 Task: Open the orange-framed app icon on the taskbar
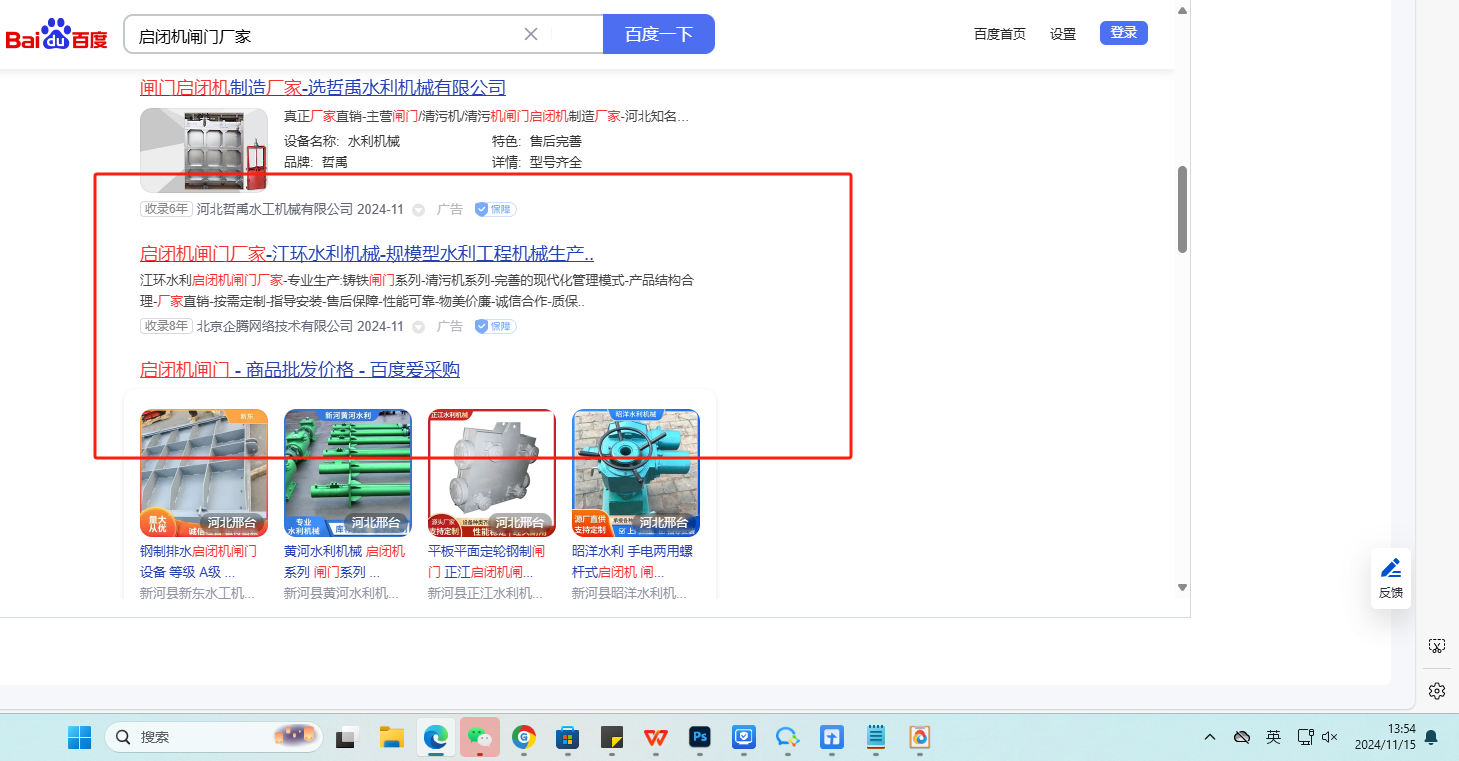(920, 738)
